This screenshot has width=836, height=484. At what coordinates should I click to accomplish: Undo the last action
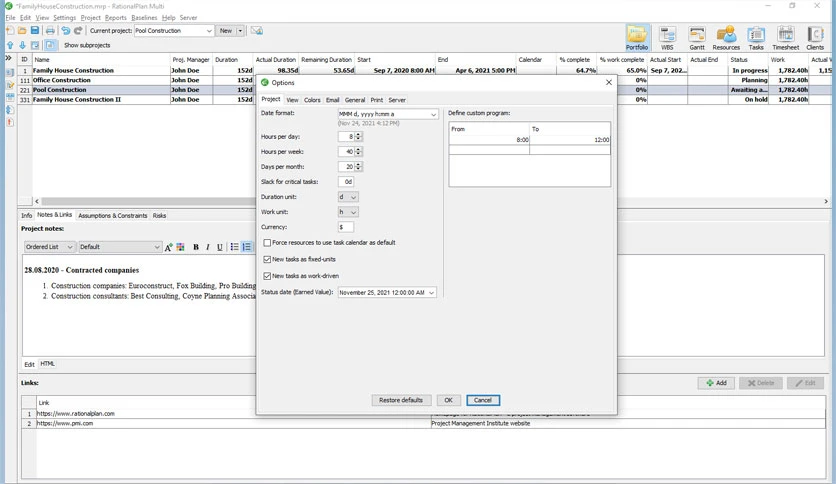point(66,31)
